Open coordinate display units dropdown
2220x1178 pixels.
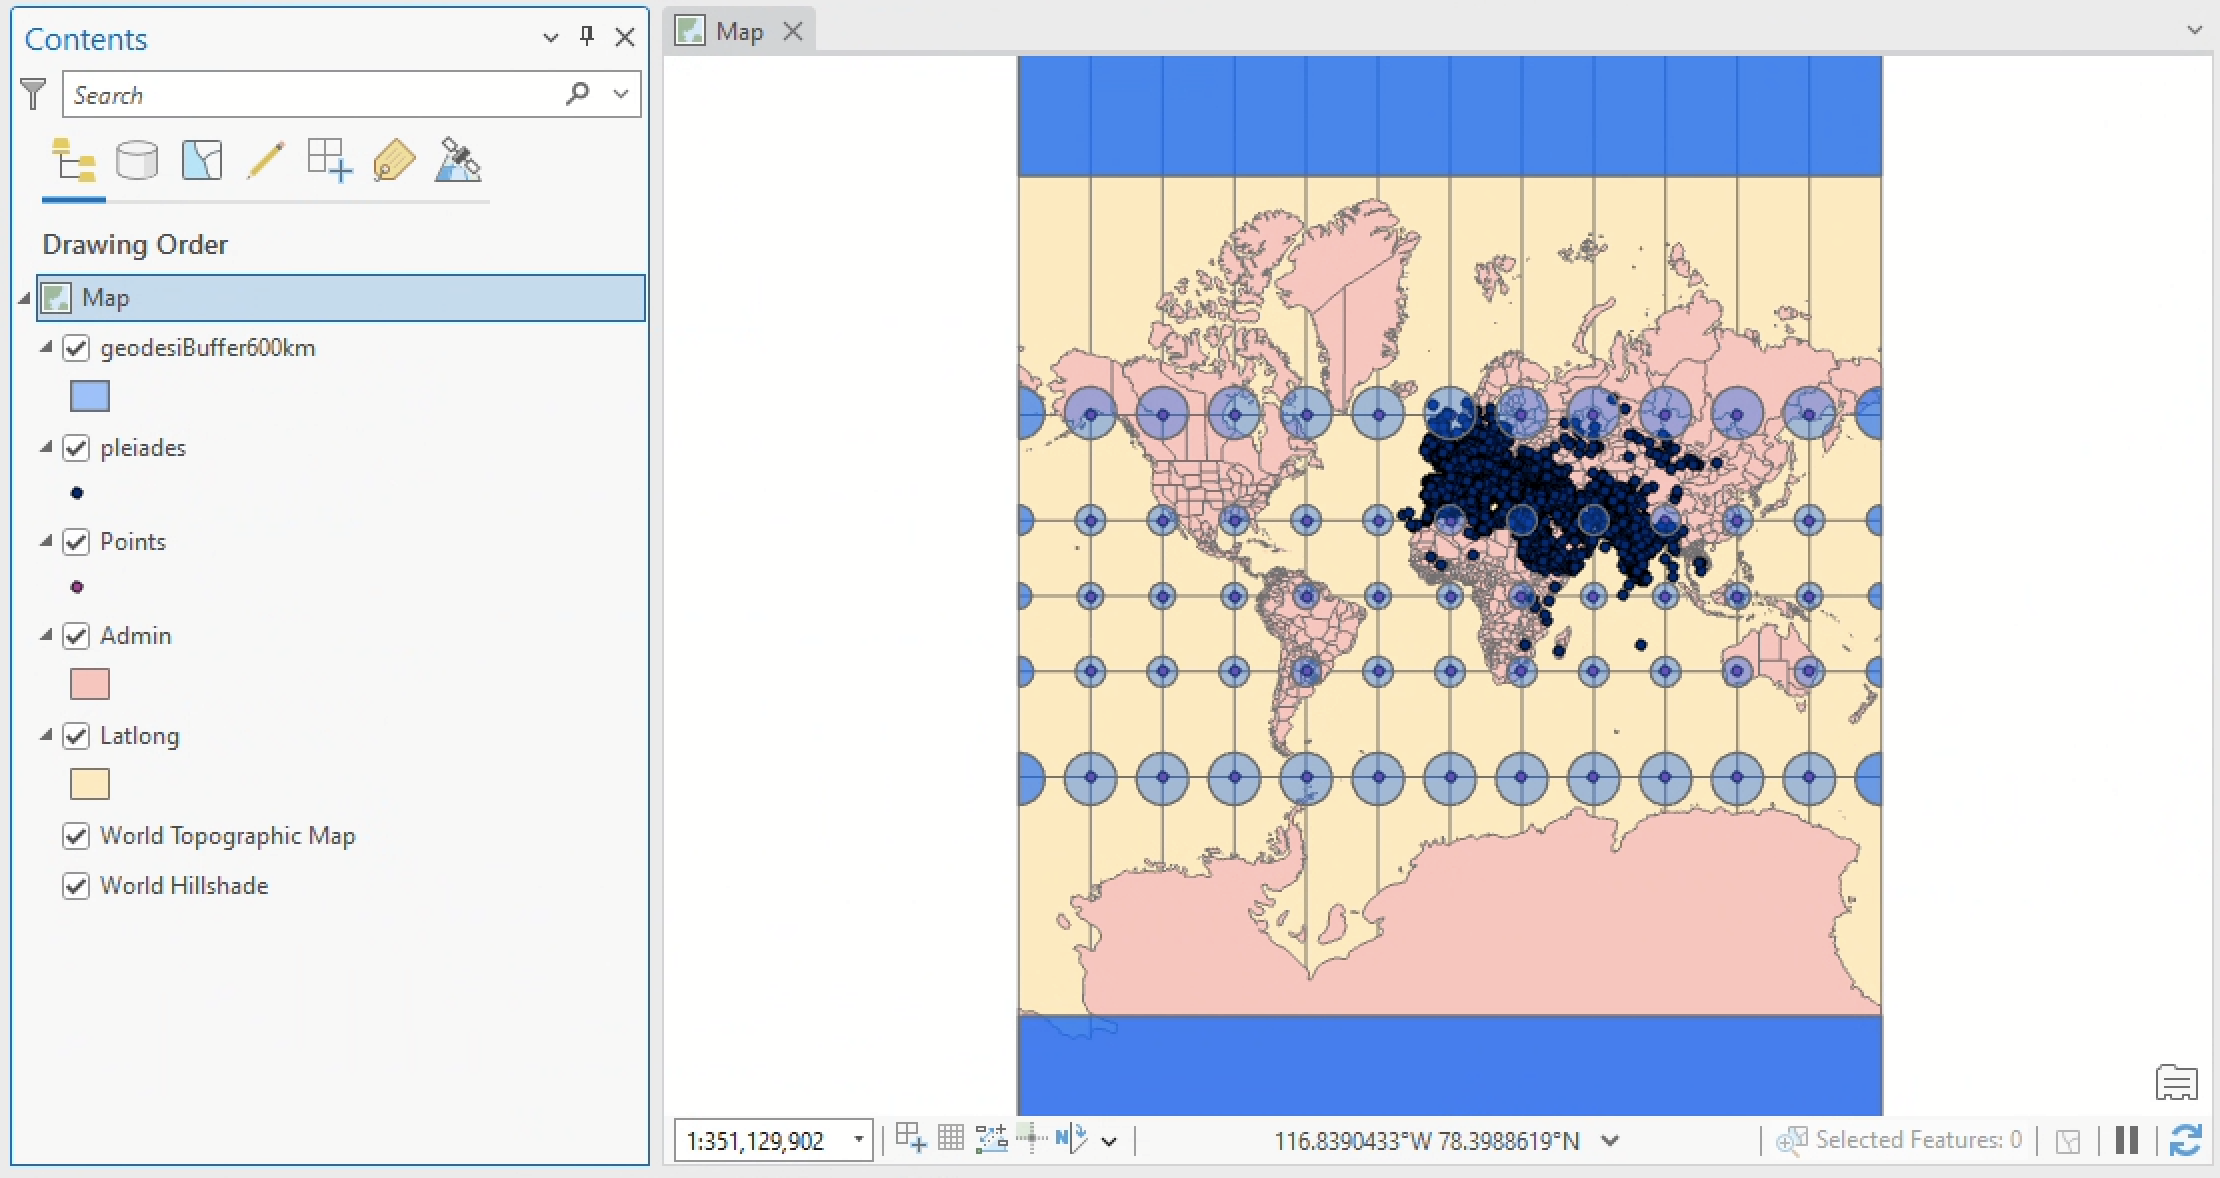(x=1610, y=1140)
